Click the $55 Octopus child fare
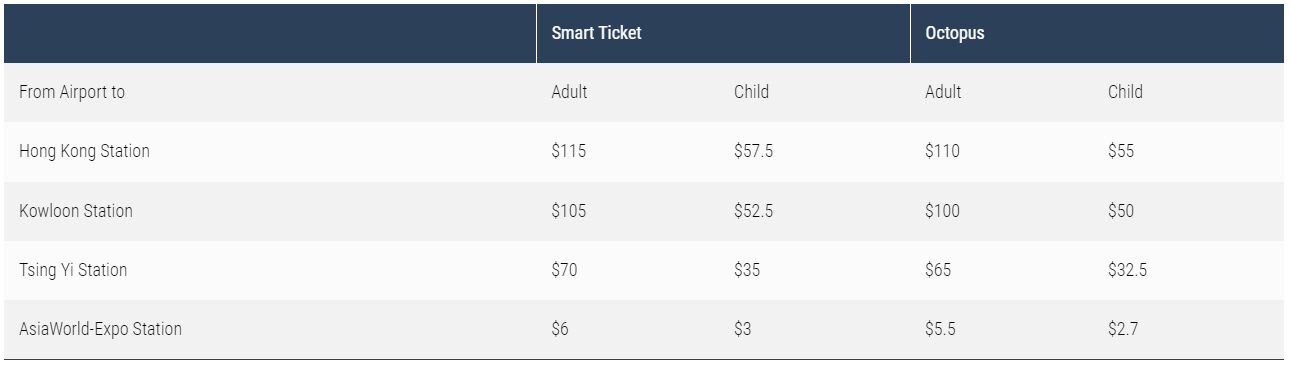The height and width of the screenshot is (369, 1290). point(1121,151)
